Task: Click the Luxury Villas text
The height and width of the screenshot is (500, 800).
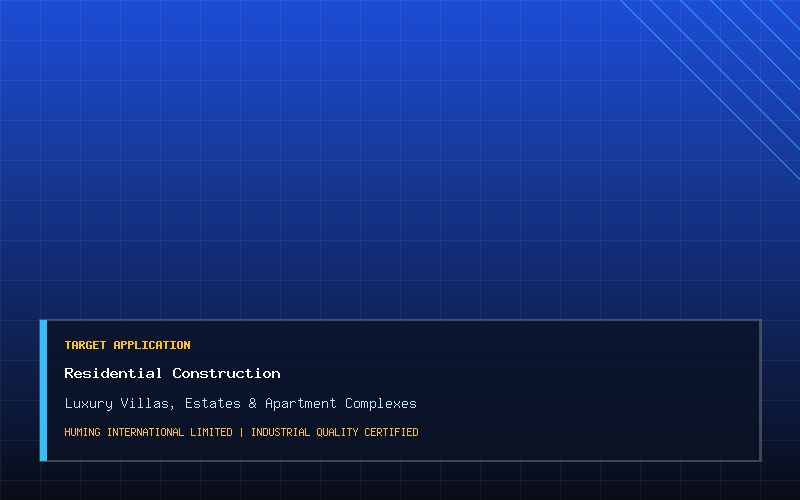Action: 119,404
